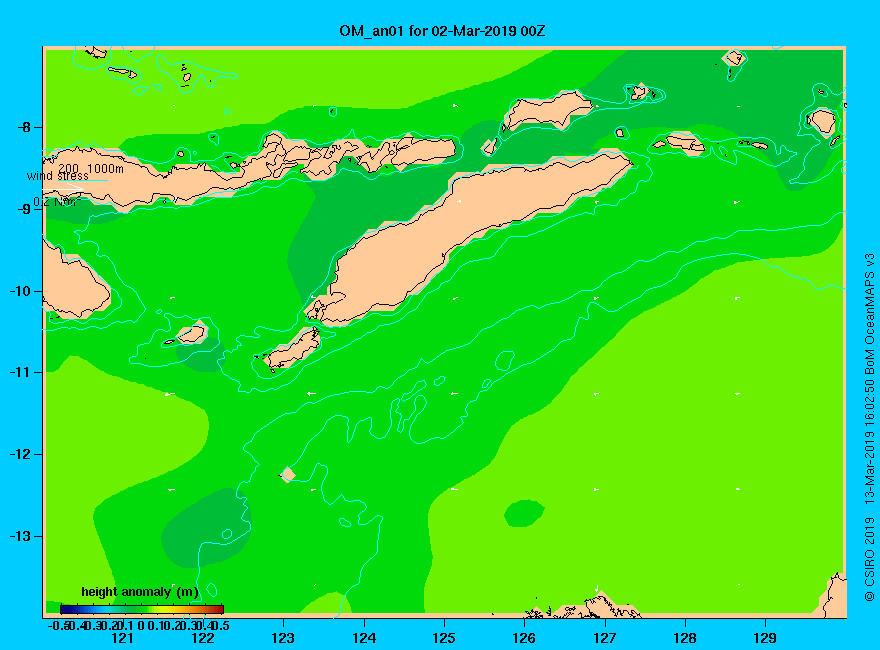Click longitude label 127
Viewport: 880px width, 650px height.
click(x=604, y=638)
